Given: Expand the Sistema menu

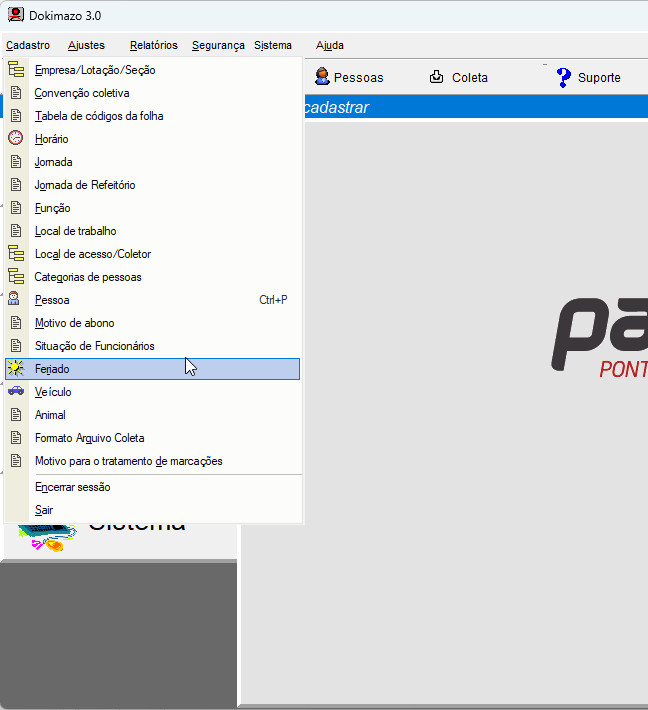Looking at the screenshot, I should tap(273, 45).
